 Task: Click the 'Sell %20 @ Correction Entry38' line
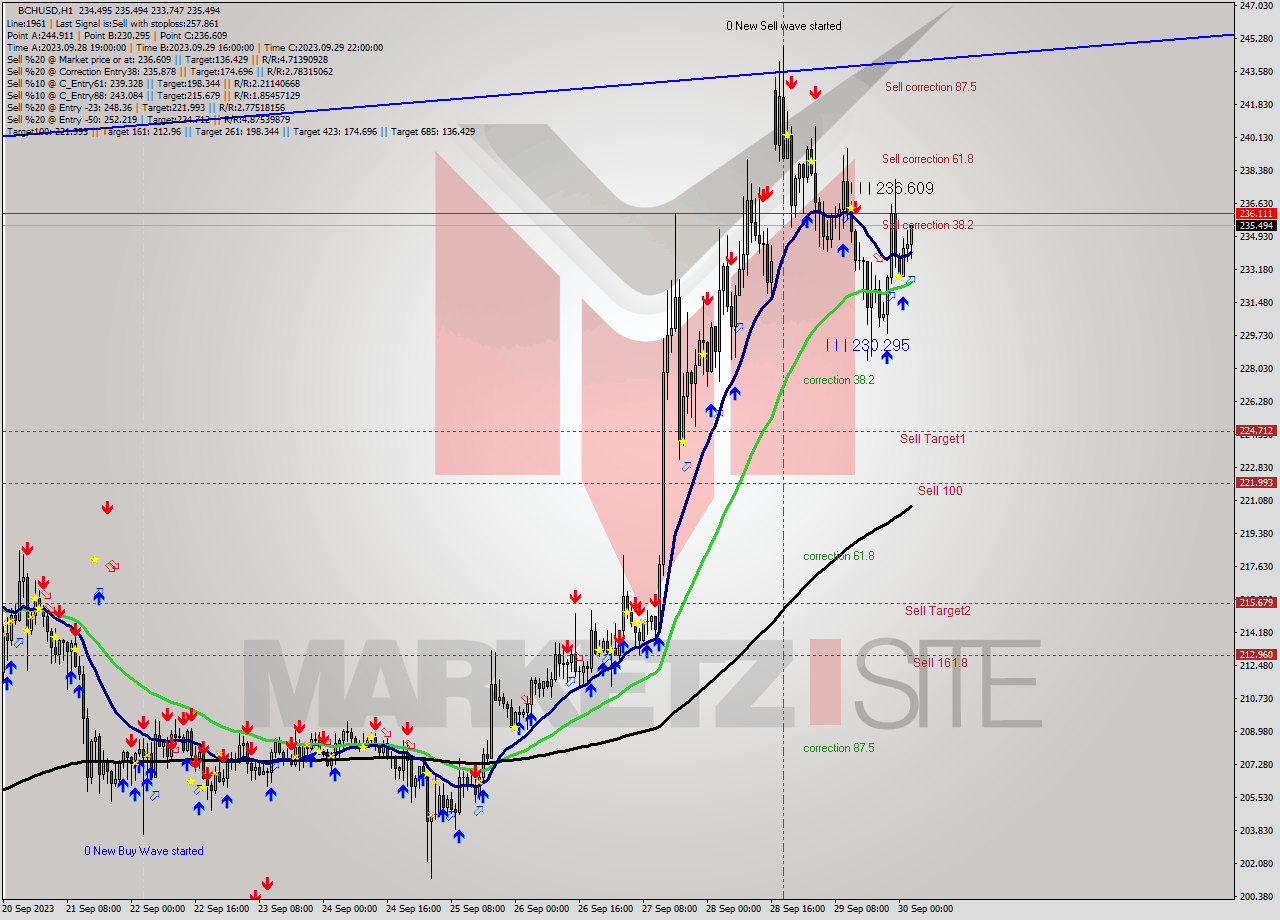click(170, 71)
